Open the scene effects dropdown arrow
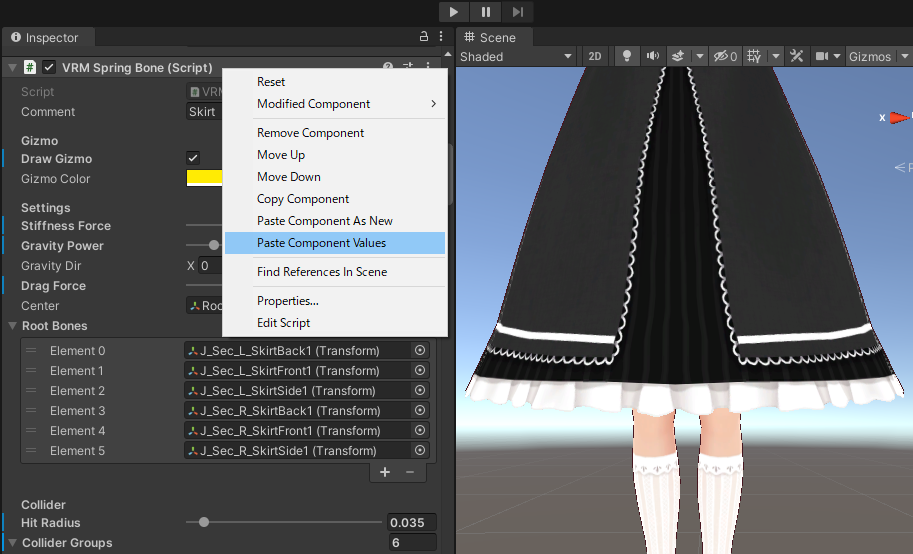The image size is (913, 554). pos(700,57)
